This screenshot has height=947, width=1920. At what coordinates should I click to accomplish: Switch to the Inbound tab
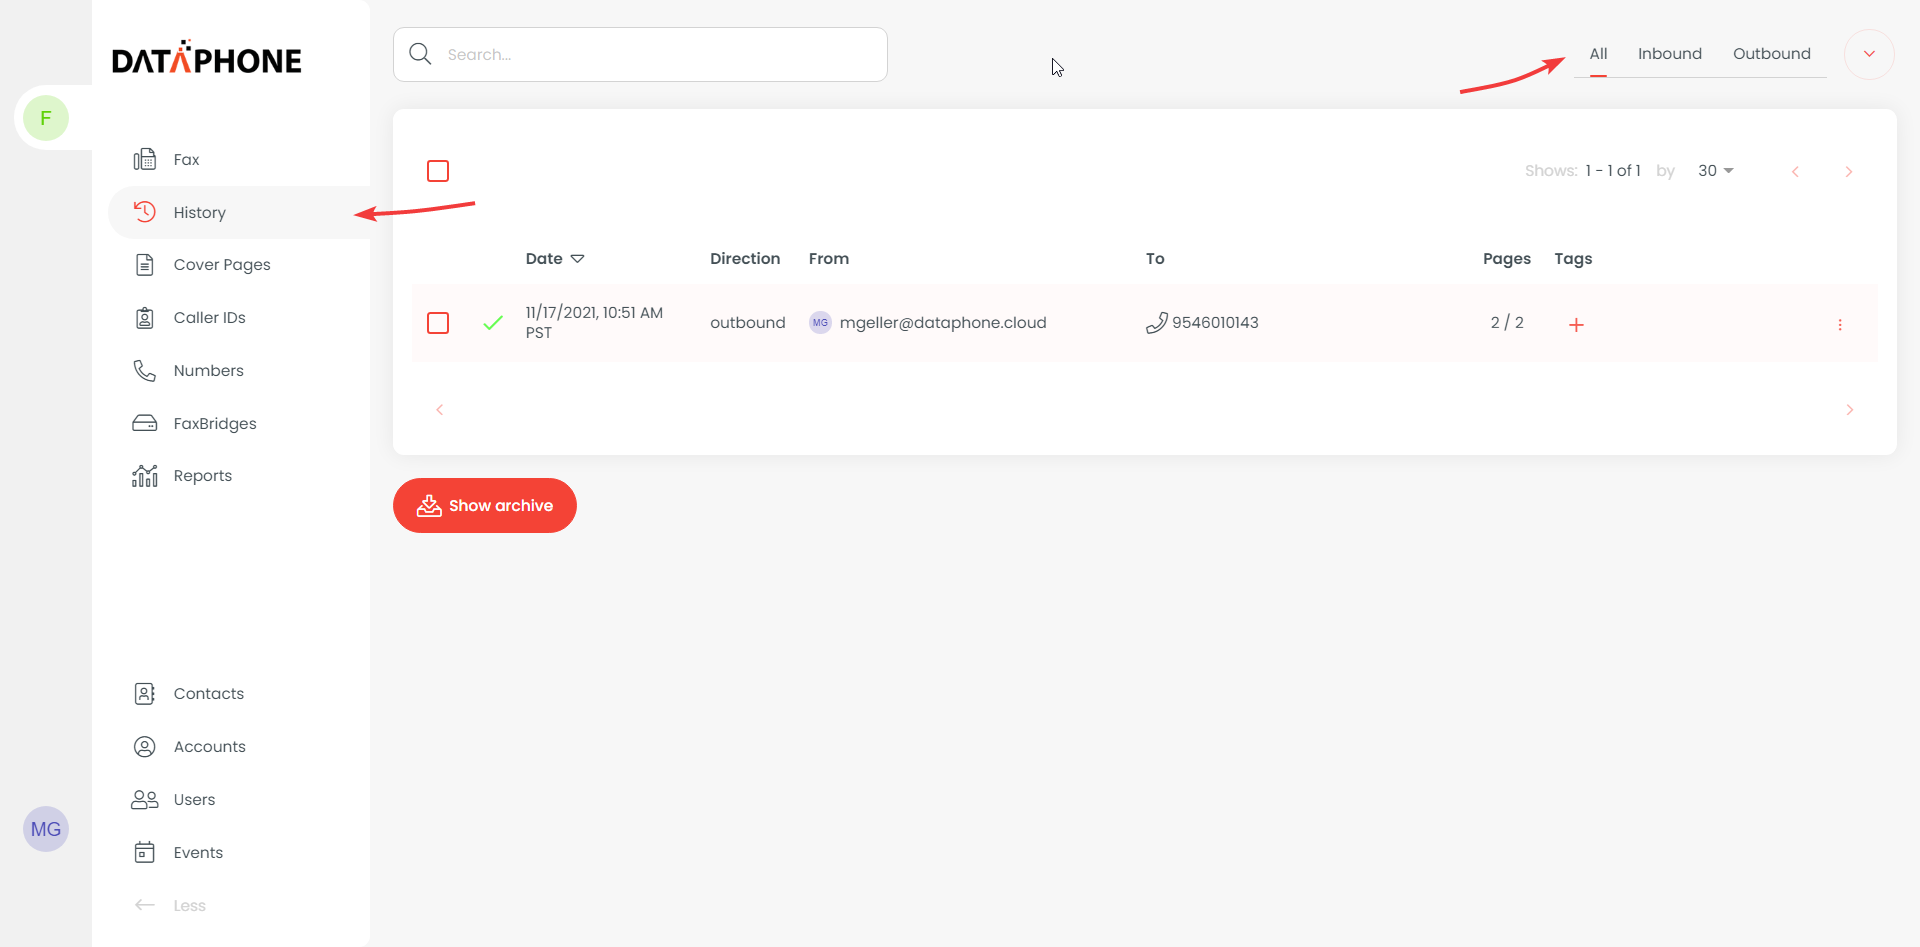(x=1669, y=54)
